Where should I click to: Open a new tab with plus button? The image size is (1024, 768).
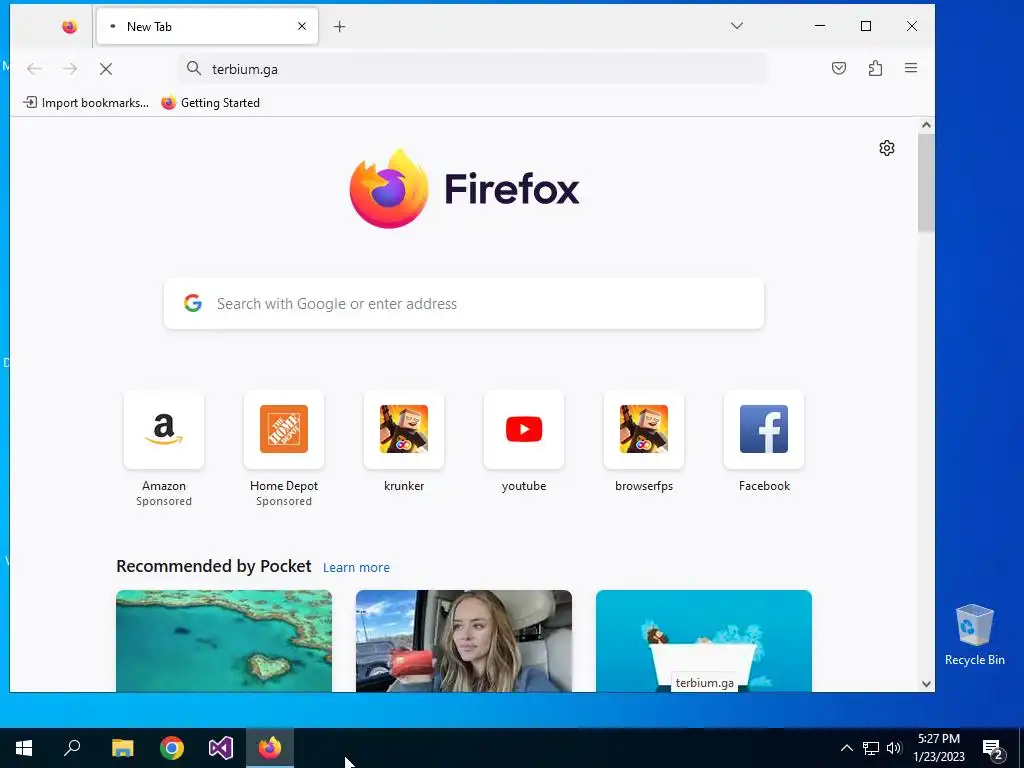pos(340,27)
